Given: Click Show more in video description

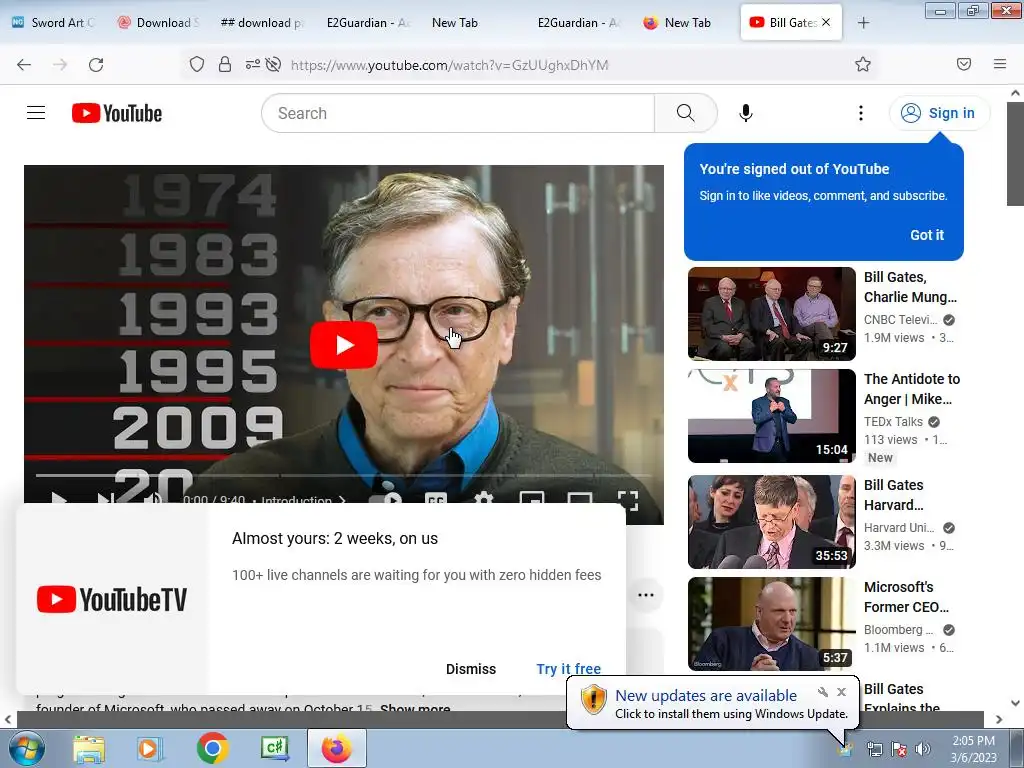Looking at the screenshot, I should click(x=415, y=707).
